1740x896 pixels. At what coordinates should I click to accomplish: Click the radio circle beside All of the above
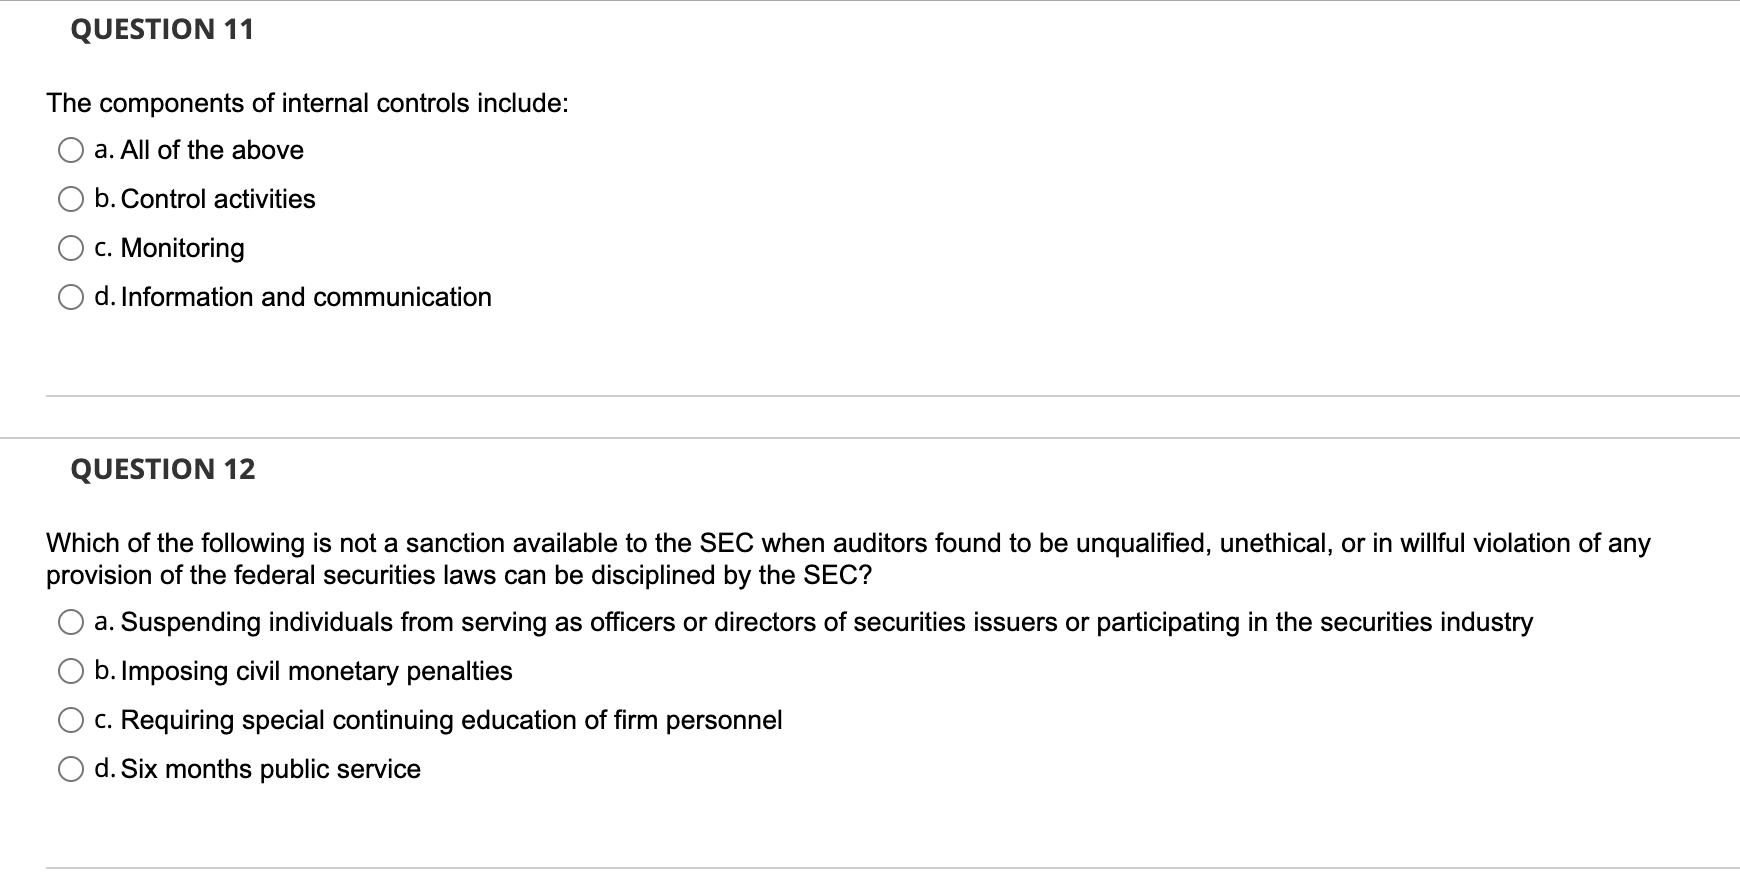[x=71, y=149]
